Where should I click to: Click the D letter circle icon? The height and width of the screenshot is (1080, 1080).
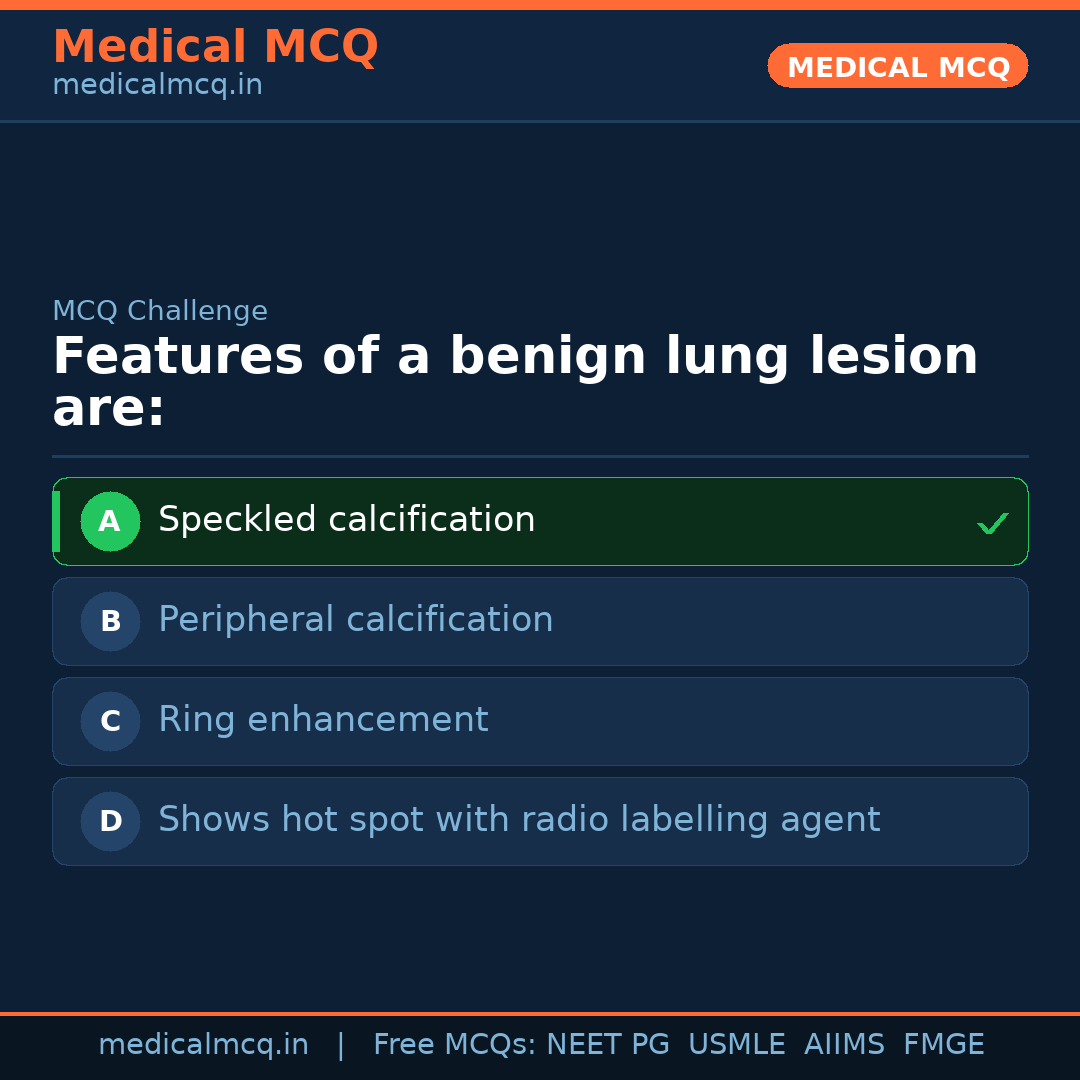click(110, 821)
